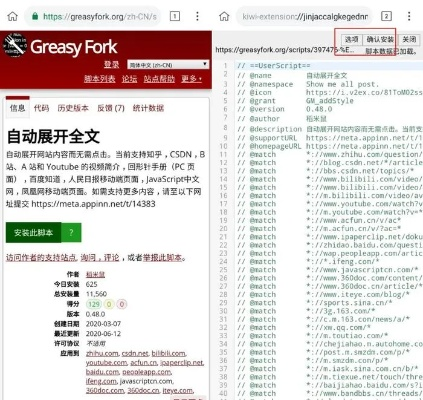Open the youtube.com applies-to link

(x=106, y=363)
